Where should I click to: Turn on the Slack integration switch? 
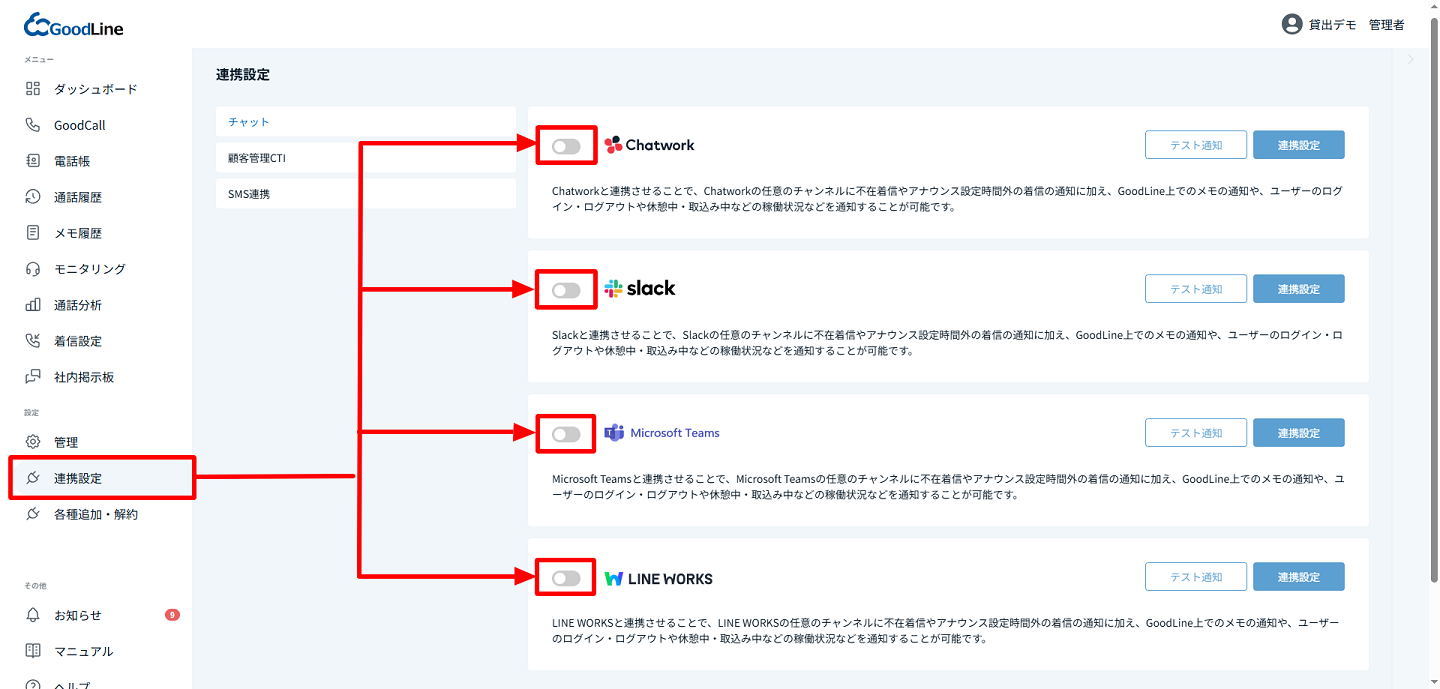(566, 290)
